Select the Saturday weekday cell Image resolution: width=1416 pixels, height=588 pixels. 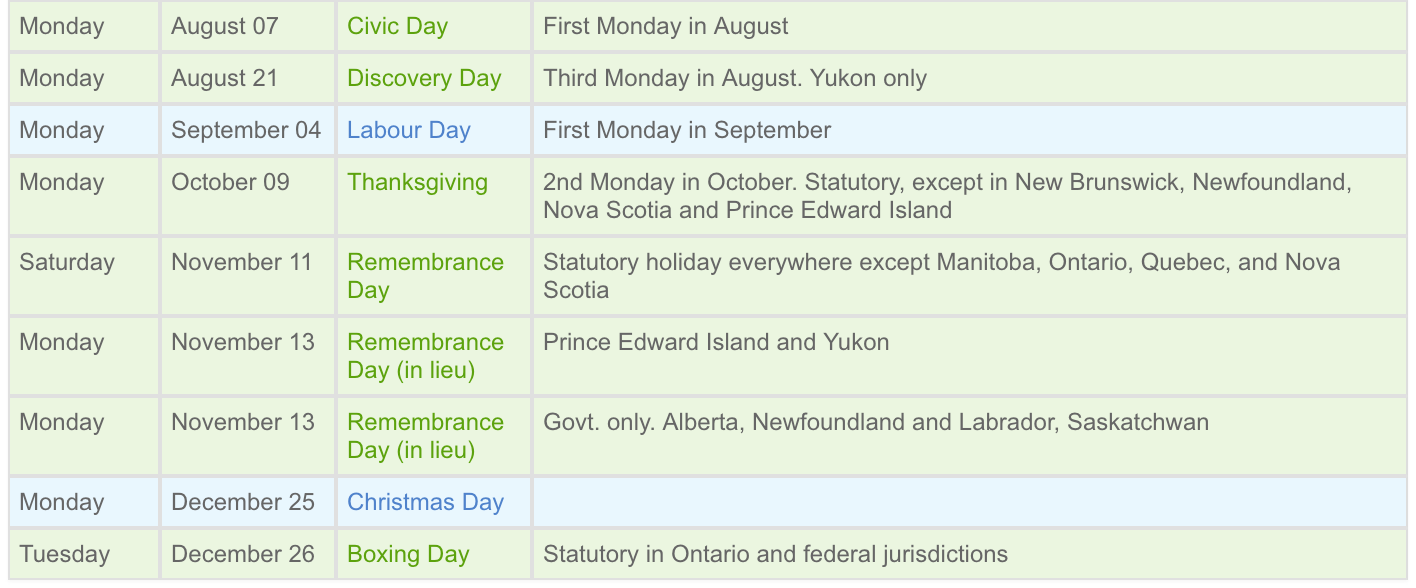pyautogui.click(x=67, y=262)
